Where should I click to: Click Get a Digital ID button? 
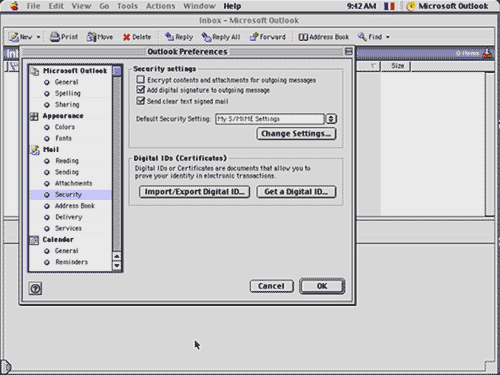pyautogui.click(x=296, y=192)
